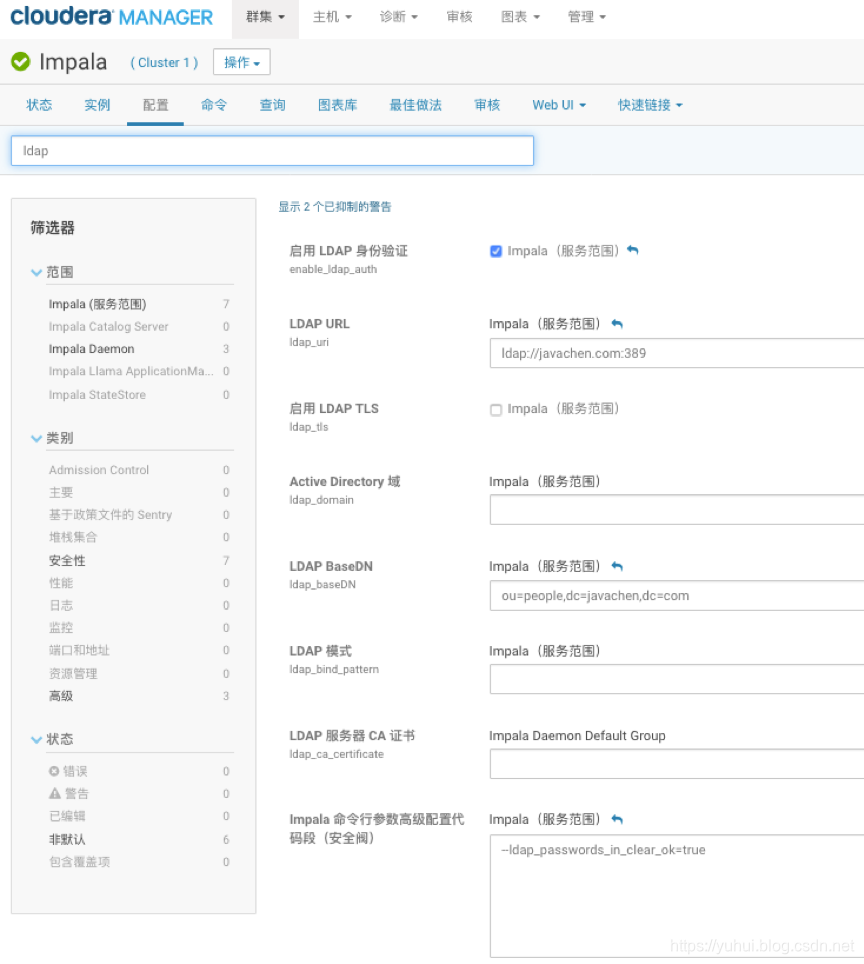The height and width of the screenshot is (964, 864).
Task: Click the ldap configuration search box
Action: pyautogui.click(x=272, y=151)
